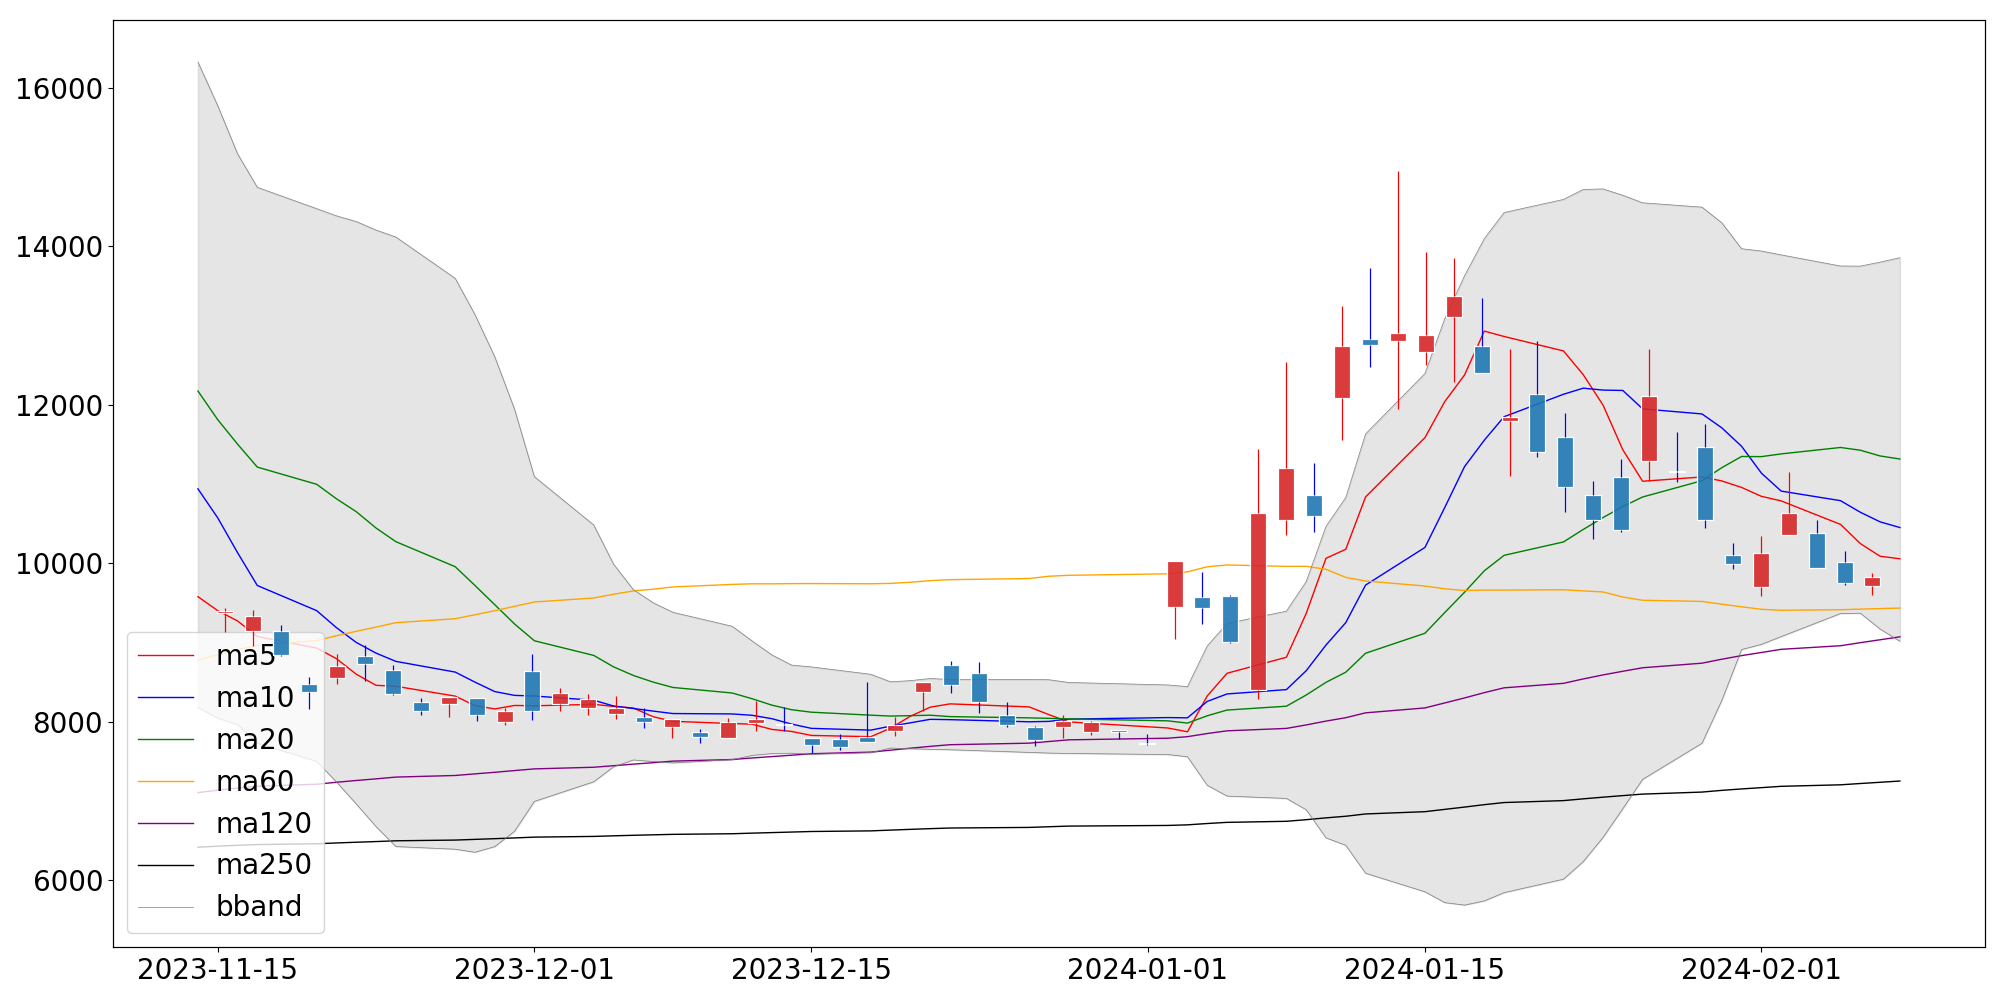
Task: Click the 2024-01-15 x-axis date label
Action: (1424, 970)
